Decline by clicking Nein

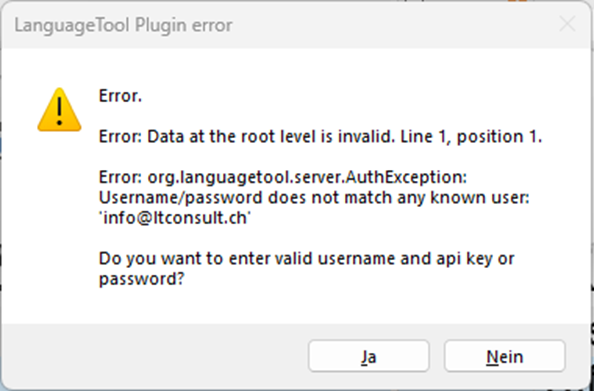coord(505,356)
